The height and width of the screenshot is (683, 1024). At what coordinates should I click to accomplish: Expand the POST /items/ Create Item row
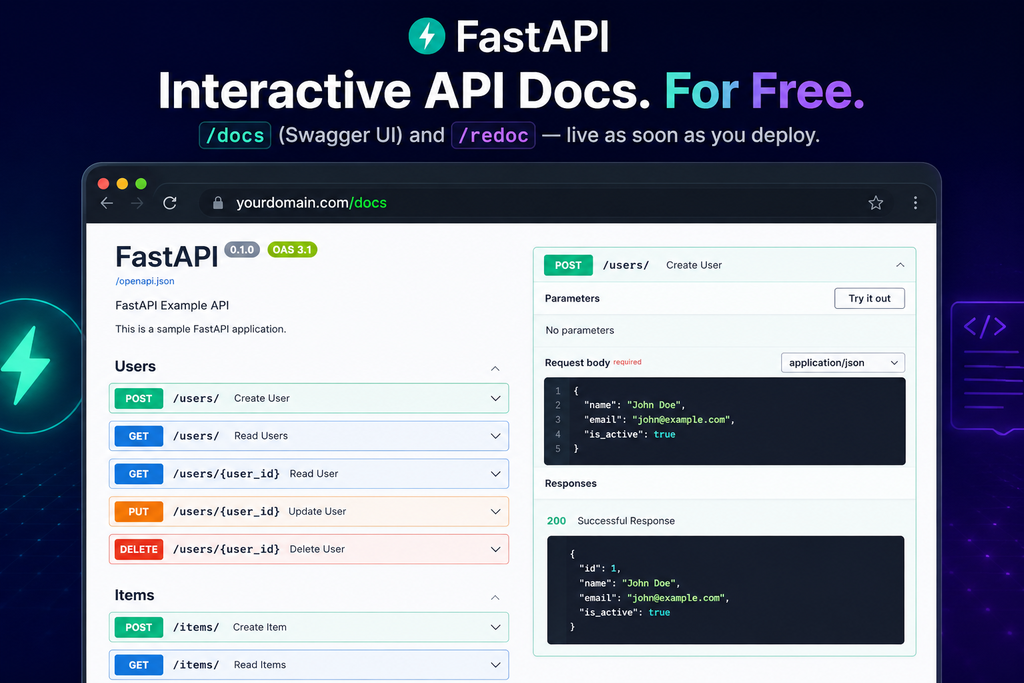(x=309, y=627)
